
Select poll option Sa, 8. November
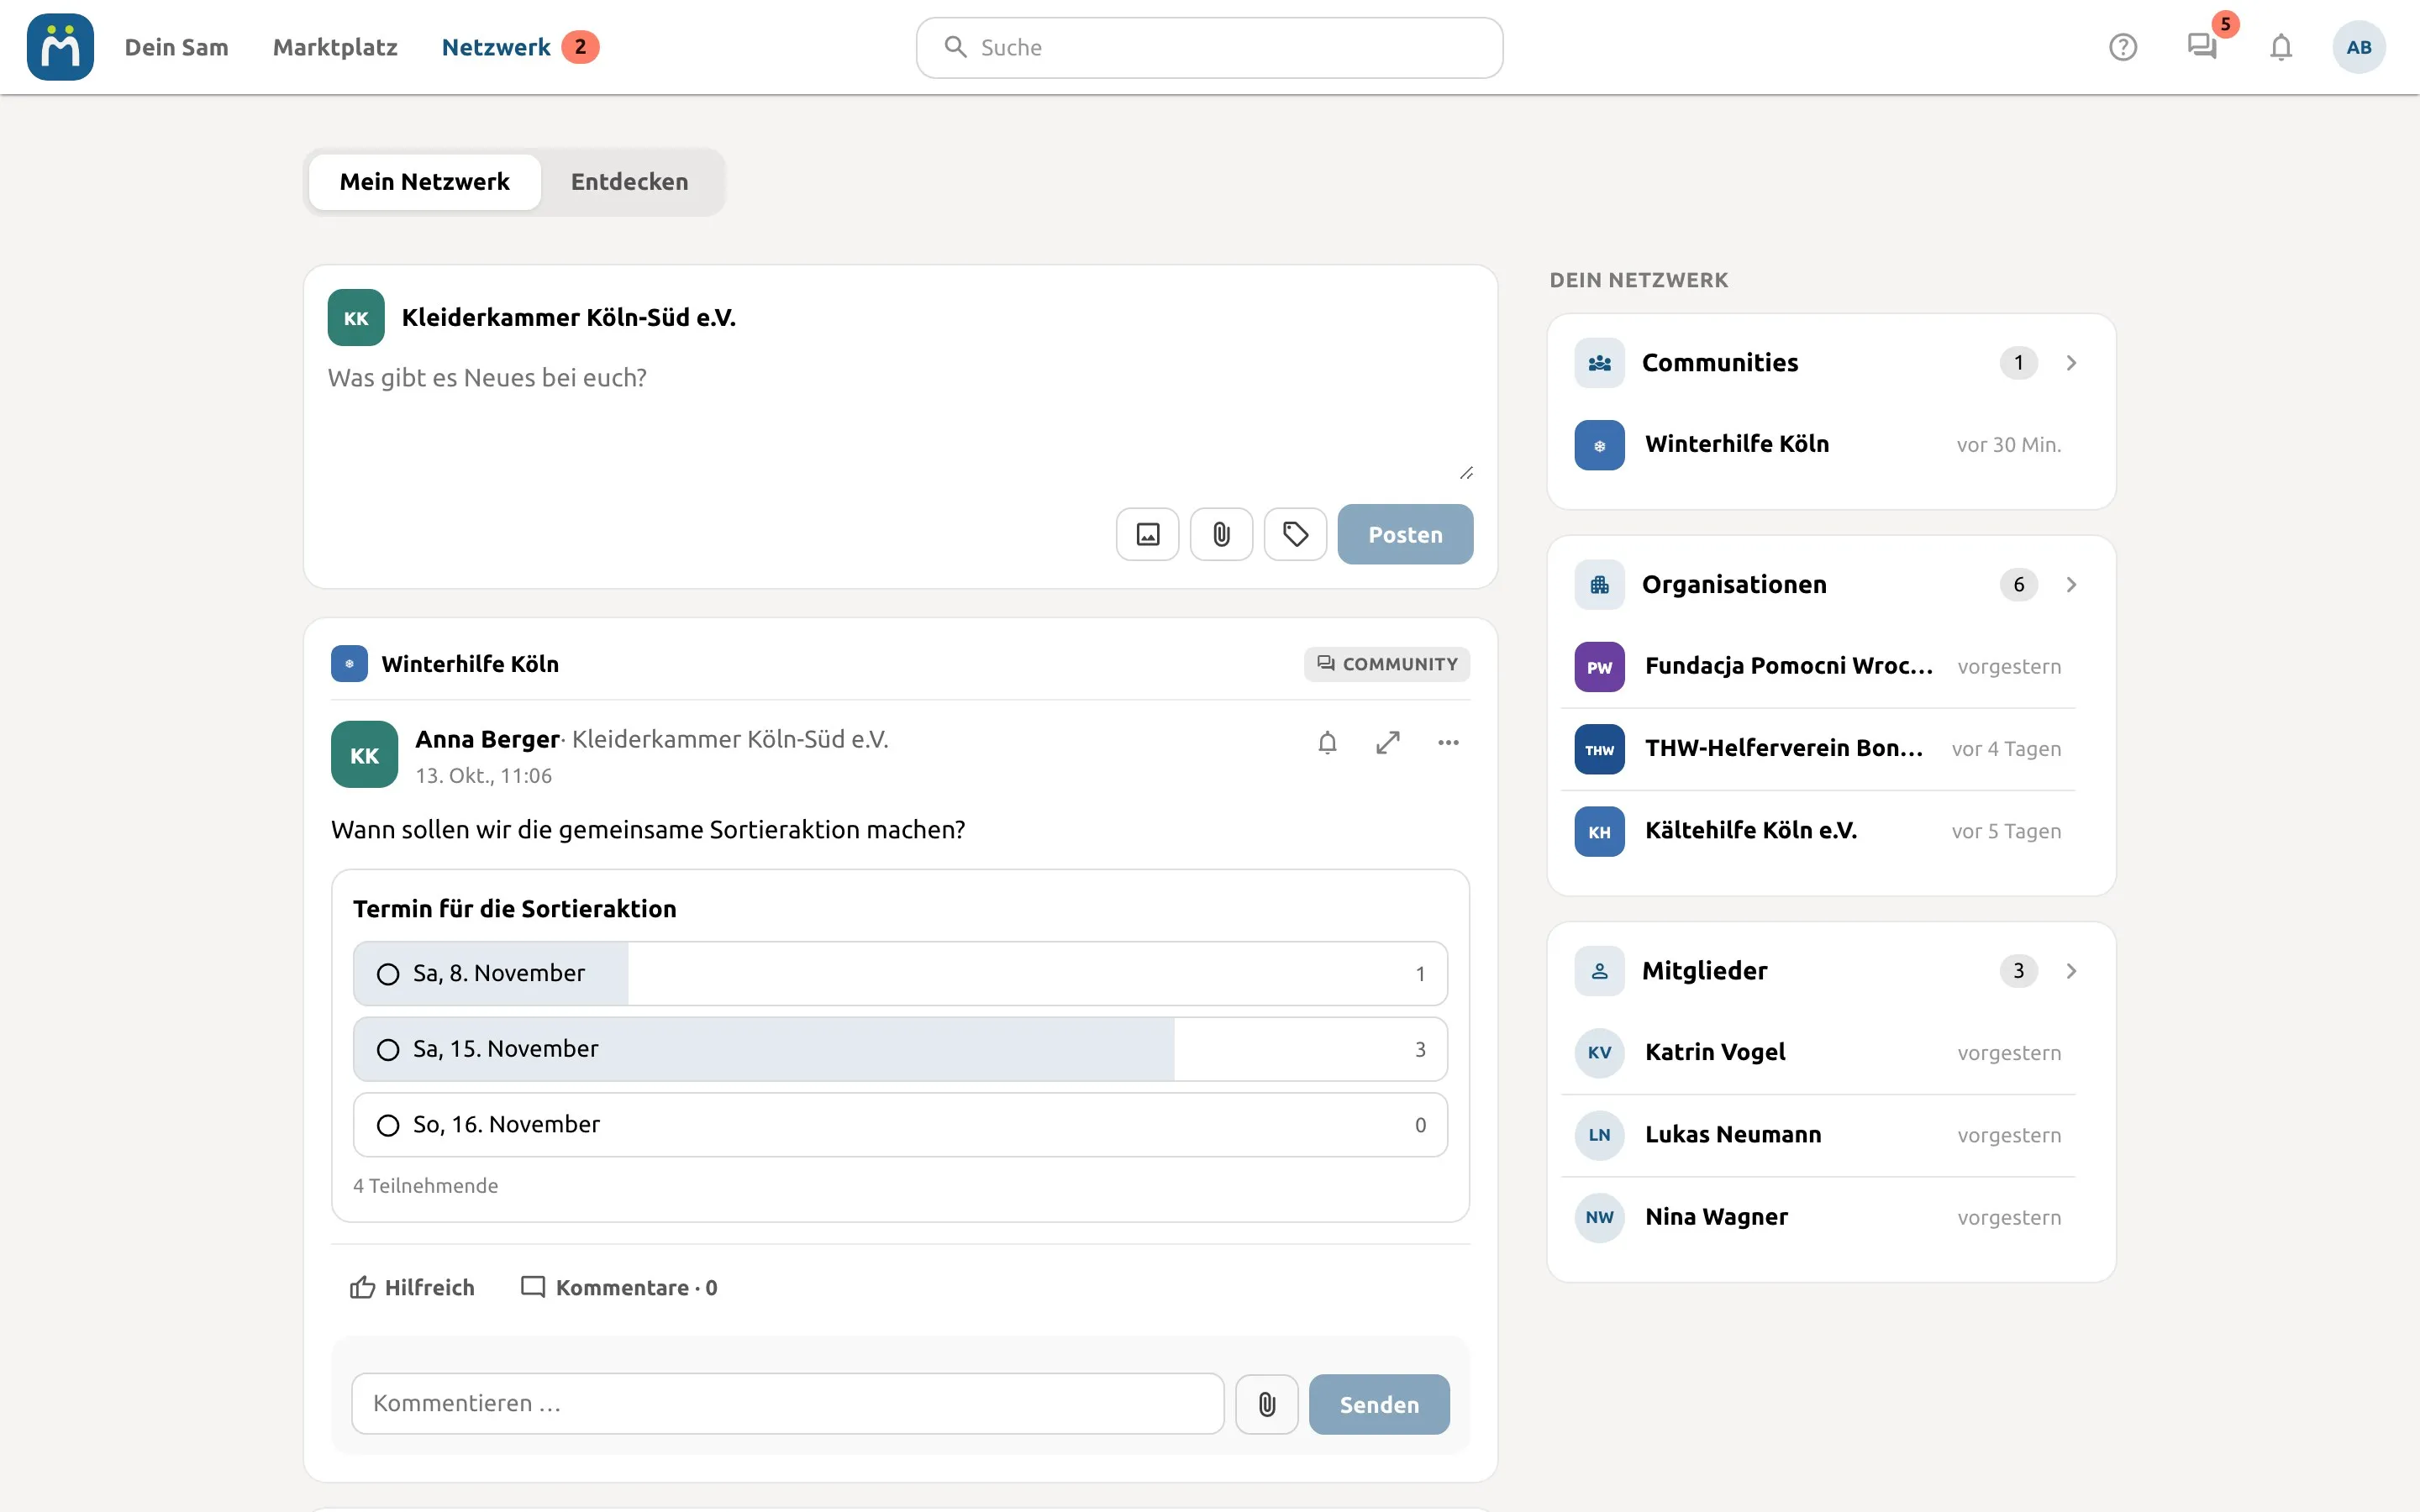900,973
